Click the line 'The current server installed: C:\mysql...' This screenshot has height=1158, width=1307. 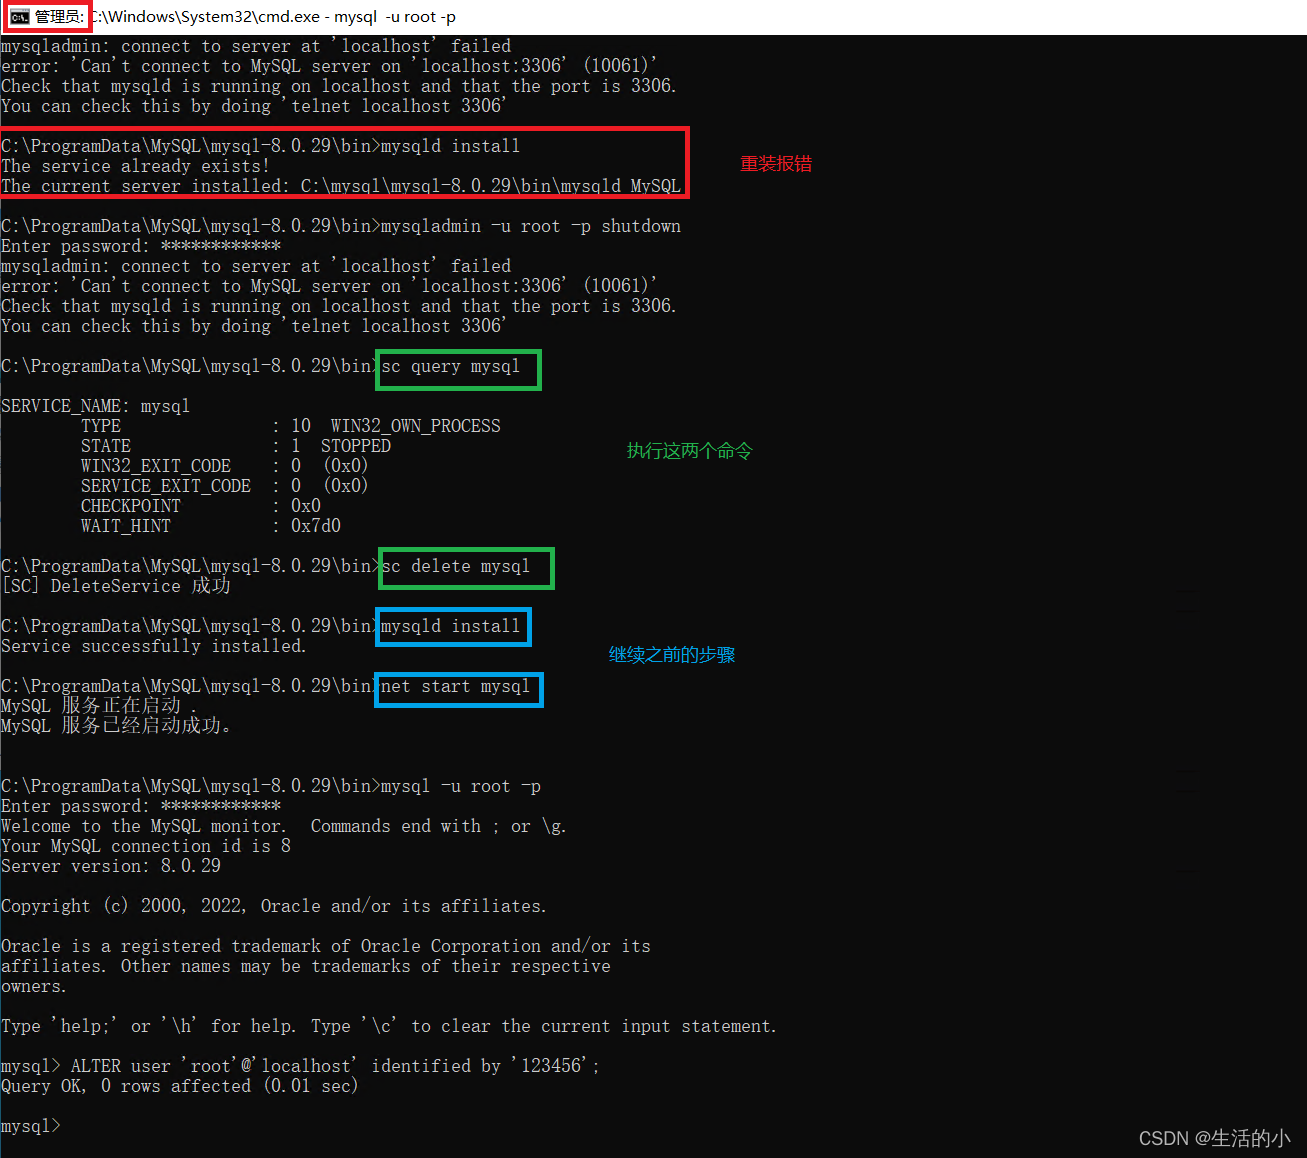click(341, 186)
